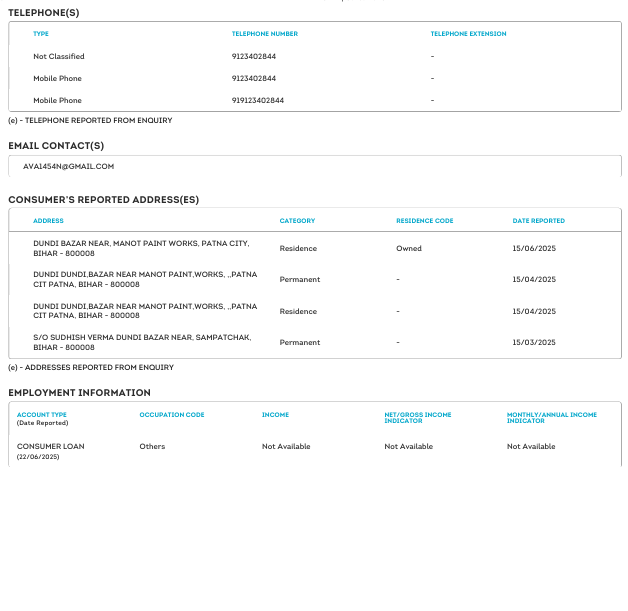The height and width of the screenshot is (611, 628).
Task: Select the Telephone Number column header
Action: pos(264,34)
